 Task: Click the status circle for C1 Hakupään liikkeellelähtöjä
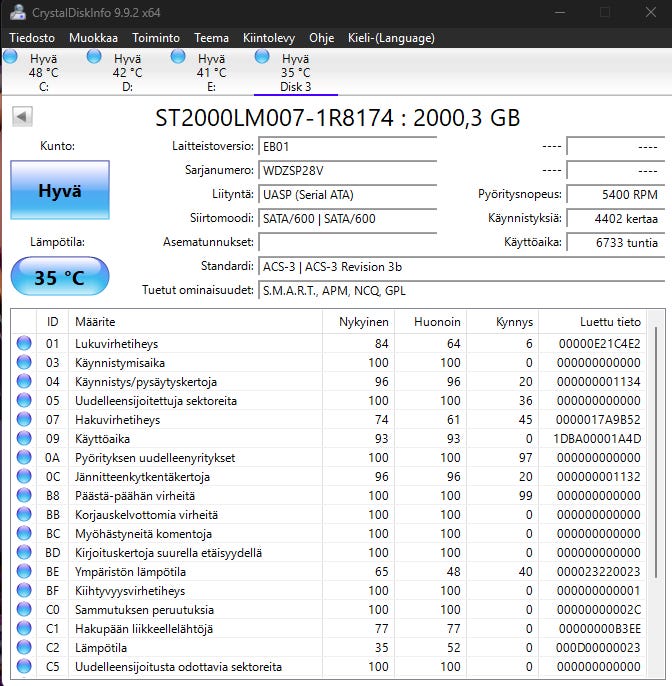(24, 628)
